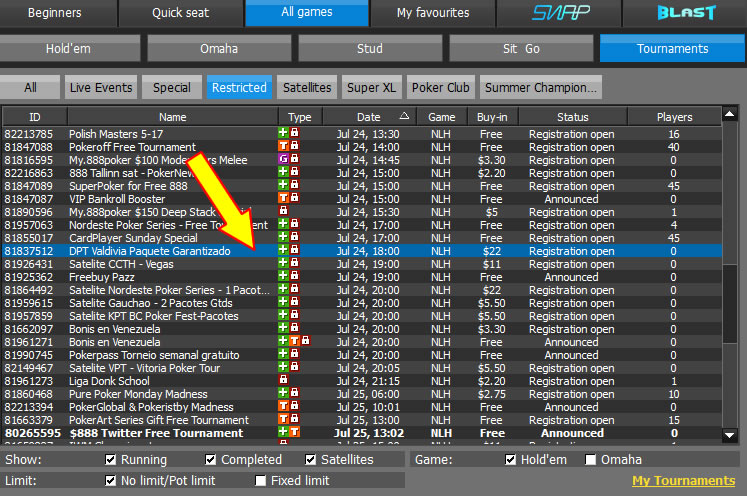The image size is (747, 496).
Task: Switch to the Sit & Go tab
Action: [x=520, y=48]
